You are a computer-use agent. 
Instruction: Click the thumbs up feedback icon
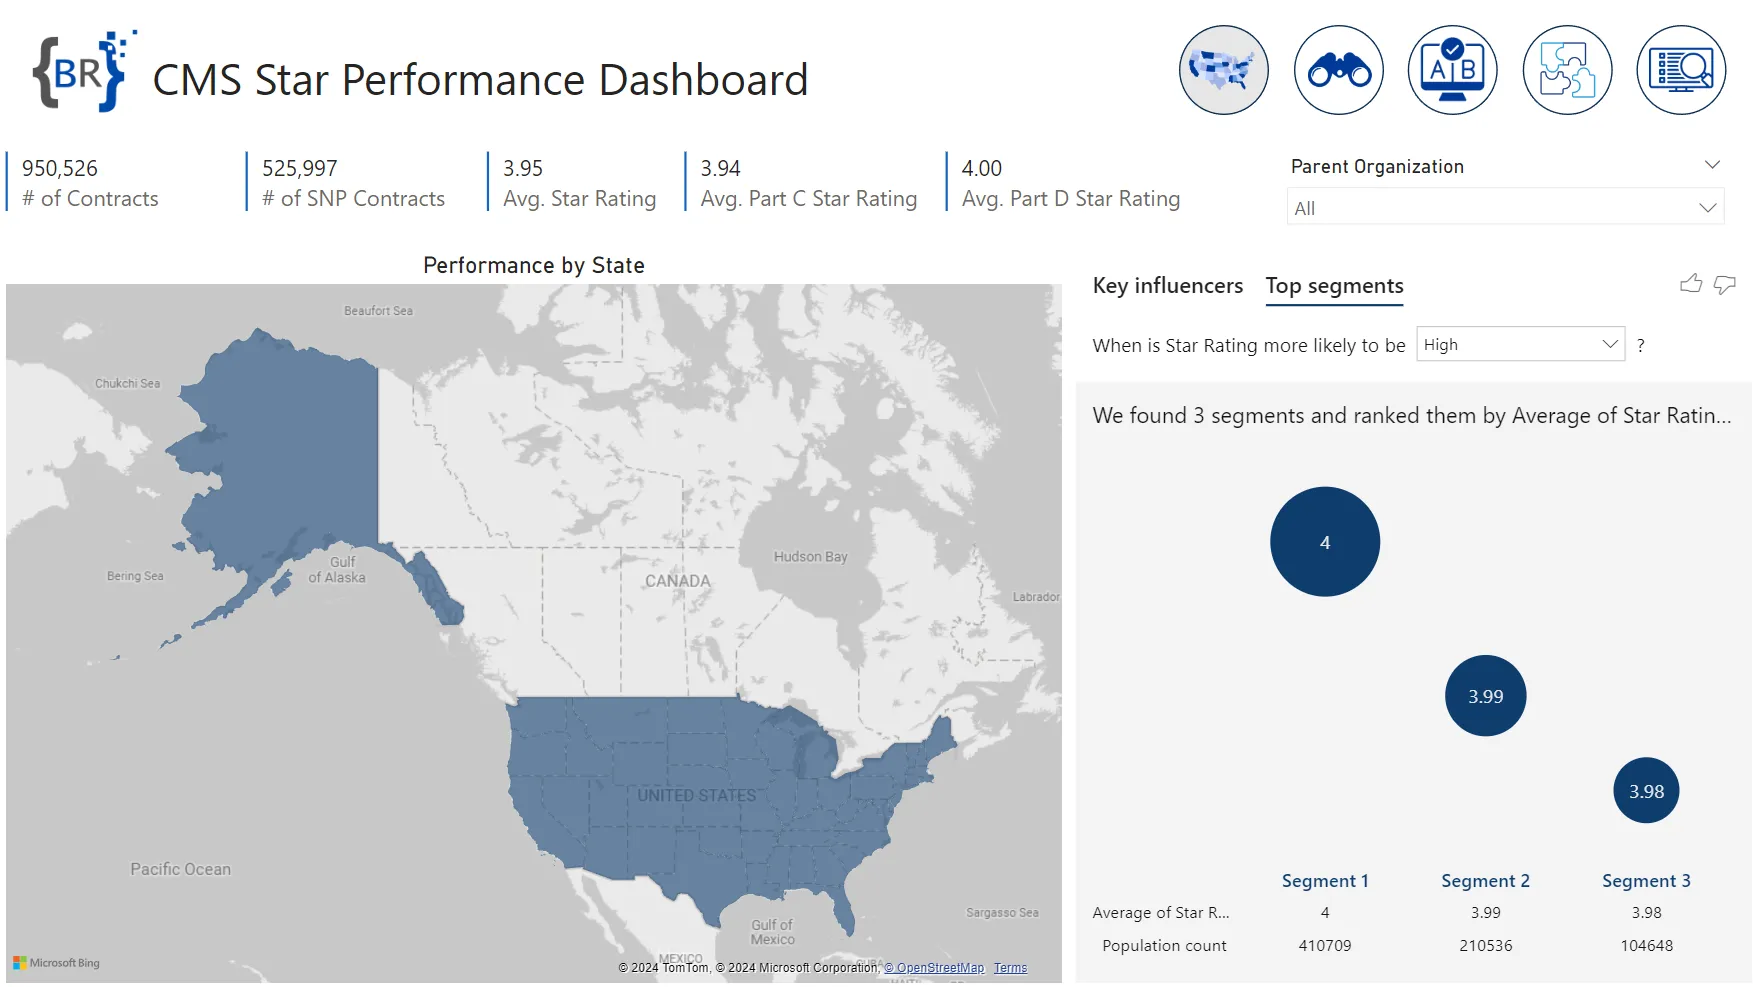coord(1690,285)
